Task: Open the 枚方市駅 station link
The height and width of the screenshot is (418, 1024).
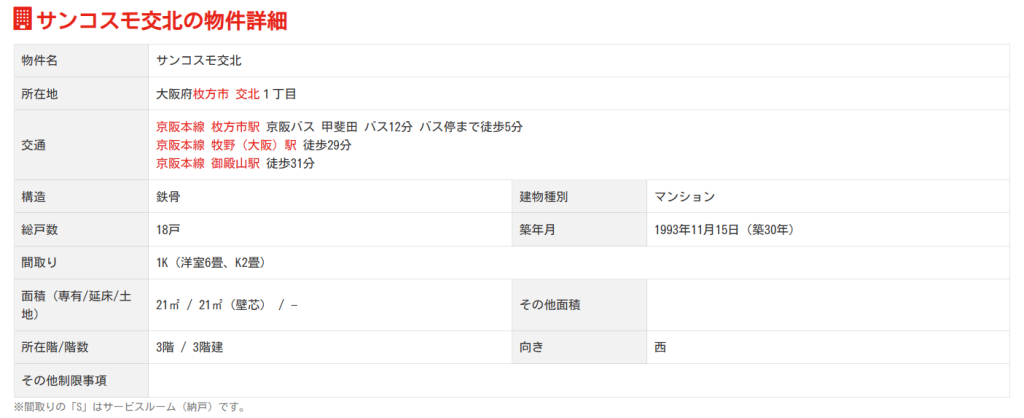Action: coord(236,127)
